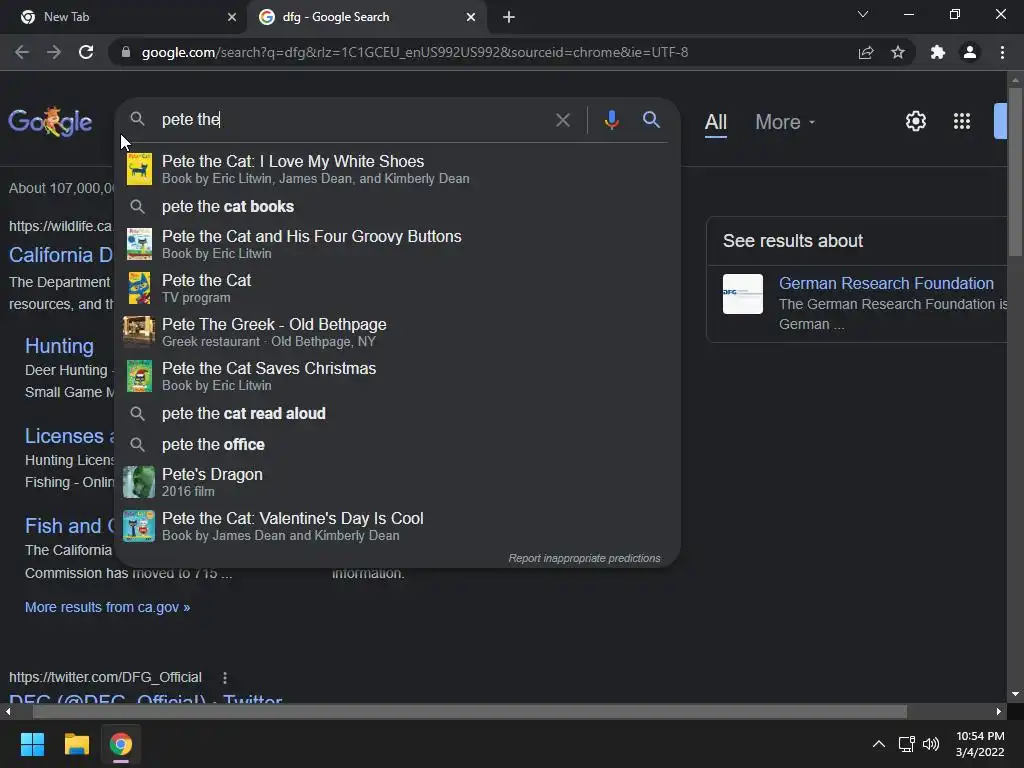Open the Chrome profile menu

(x=970, y=52)
